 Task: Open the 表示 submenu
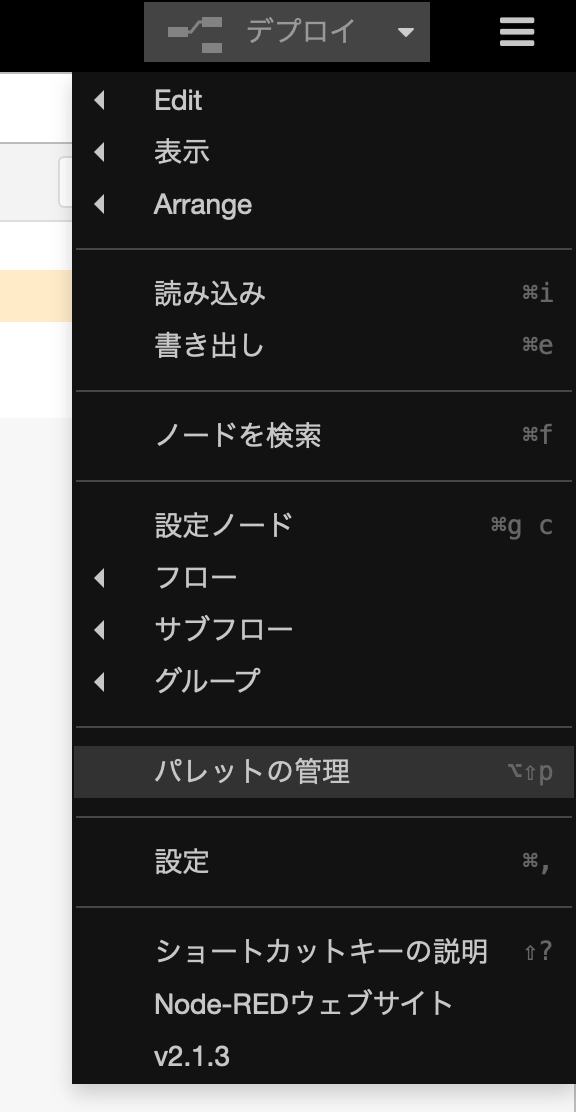tap(323, 152)
